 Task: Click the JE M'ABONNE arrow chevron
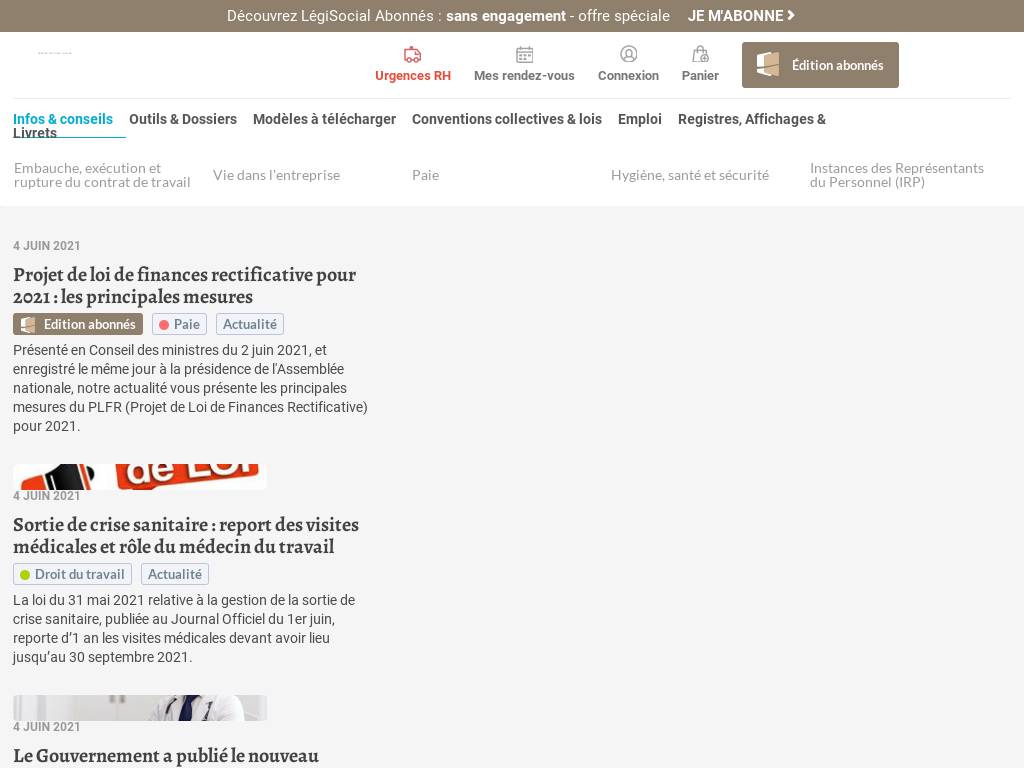click(x=791, y=15)
